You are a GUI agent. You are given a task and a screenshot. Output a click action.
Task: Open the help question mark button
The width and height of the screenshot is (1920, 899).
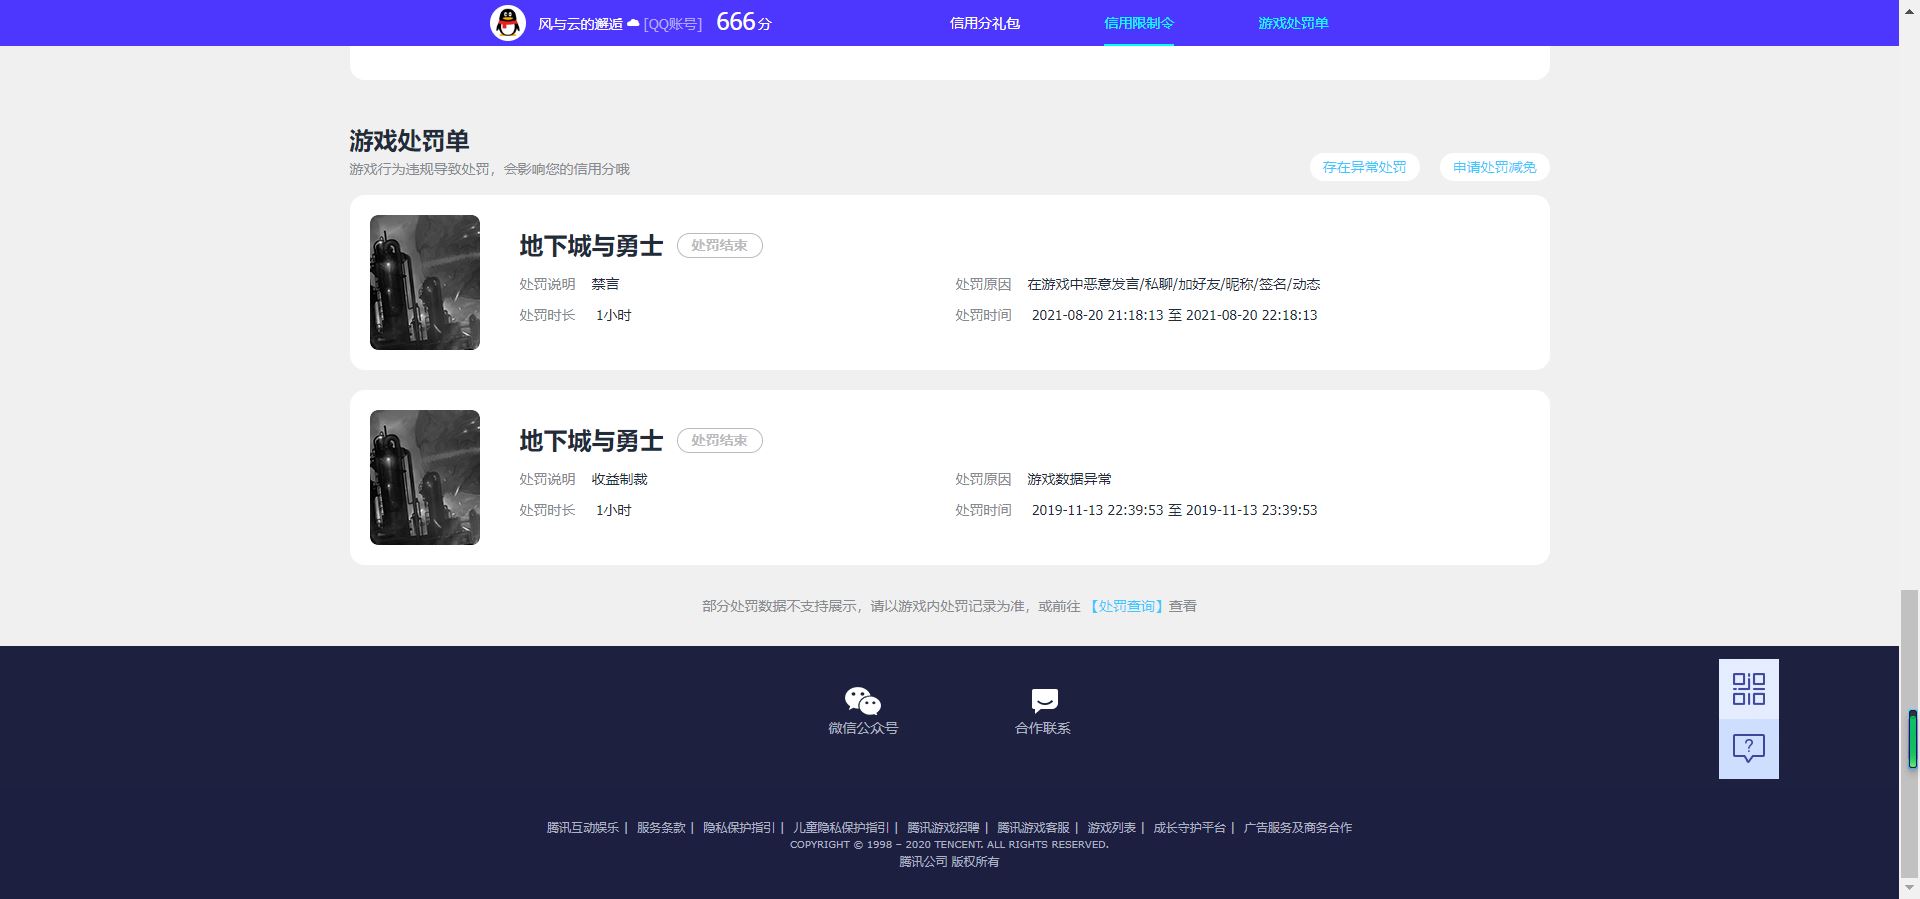(x=1748, y=748)
